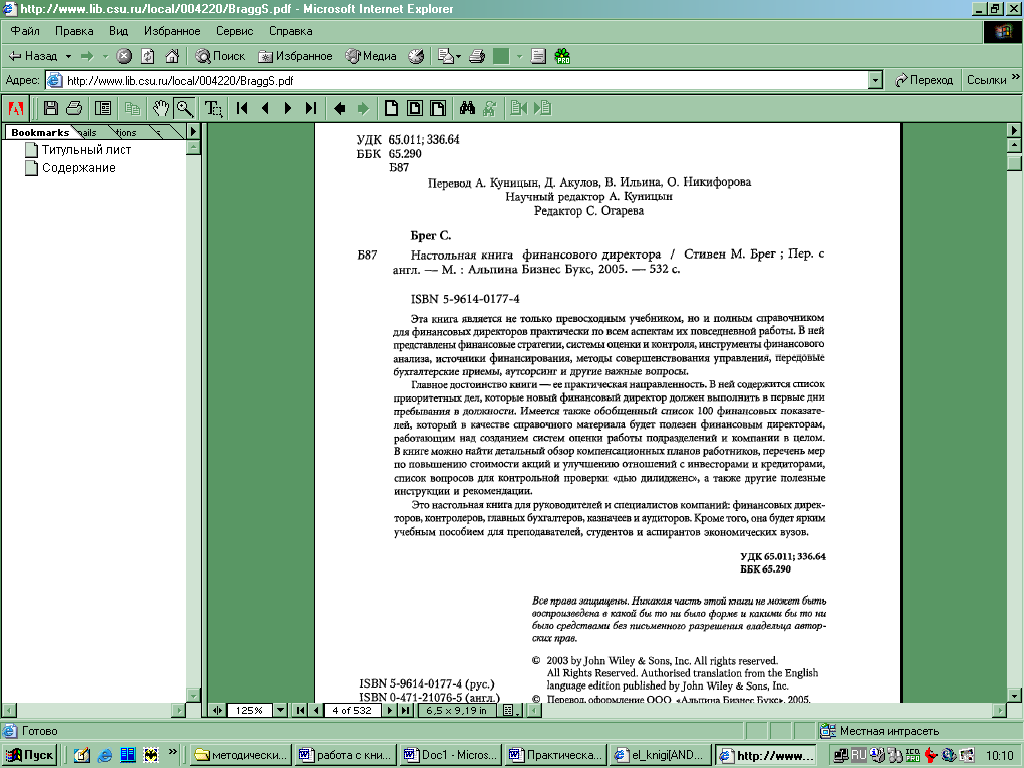Click the address bar URL field

pos(457,80)
